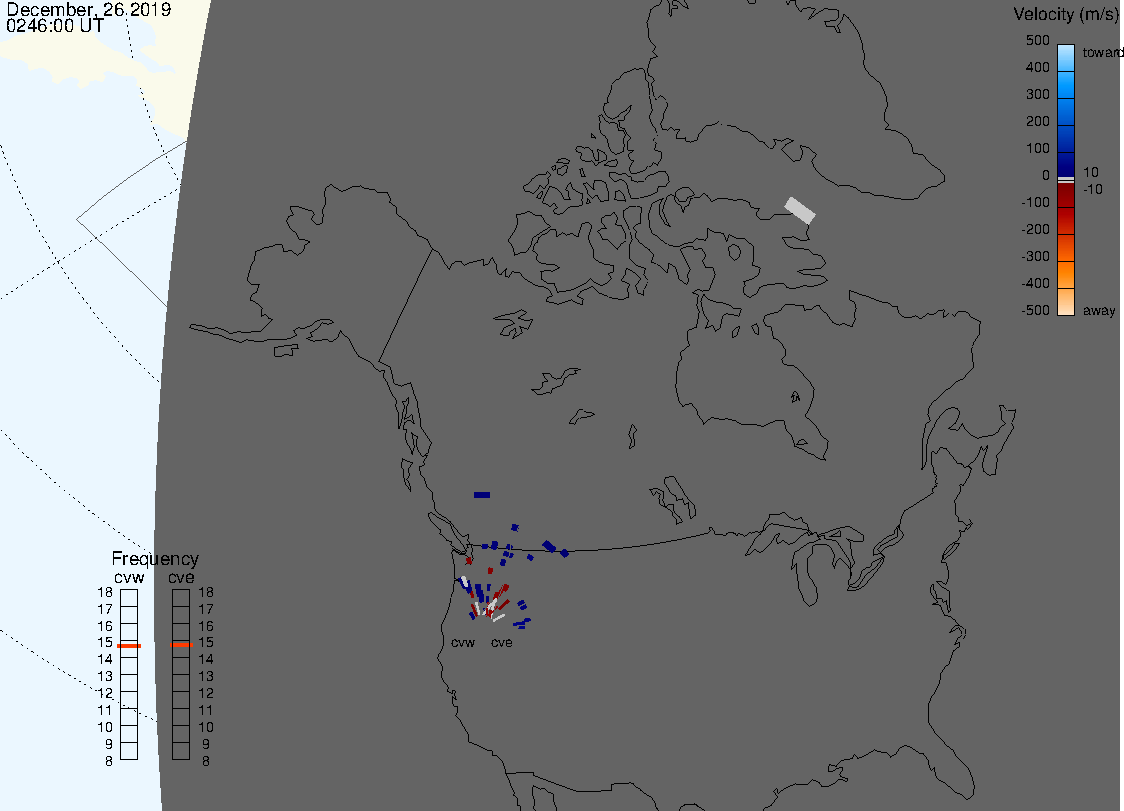Click the cvw header under Frequency
The height and width of the screenshot is (811, 1124).
pos(129,578)
